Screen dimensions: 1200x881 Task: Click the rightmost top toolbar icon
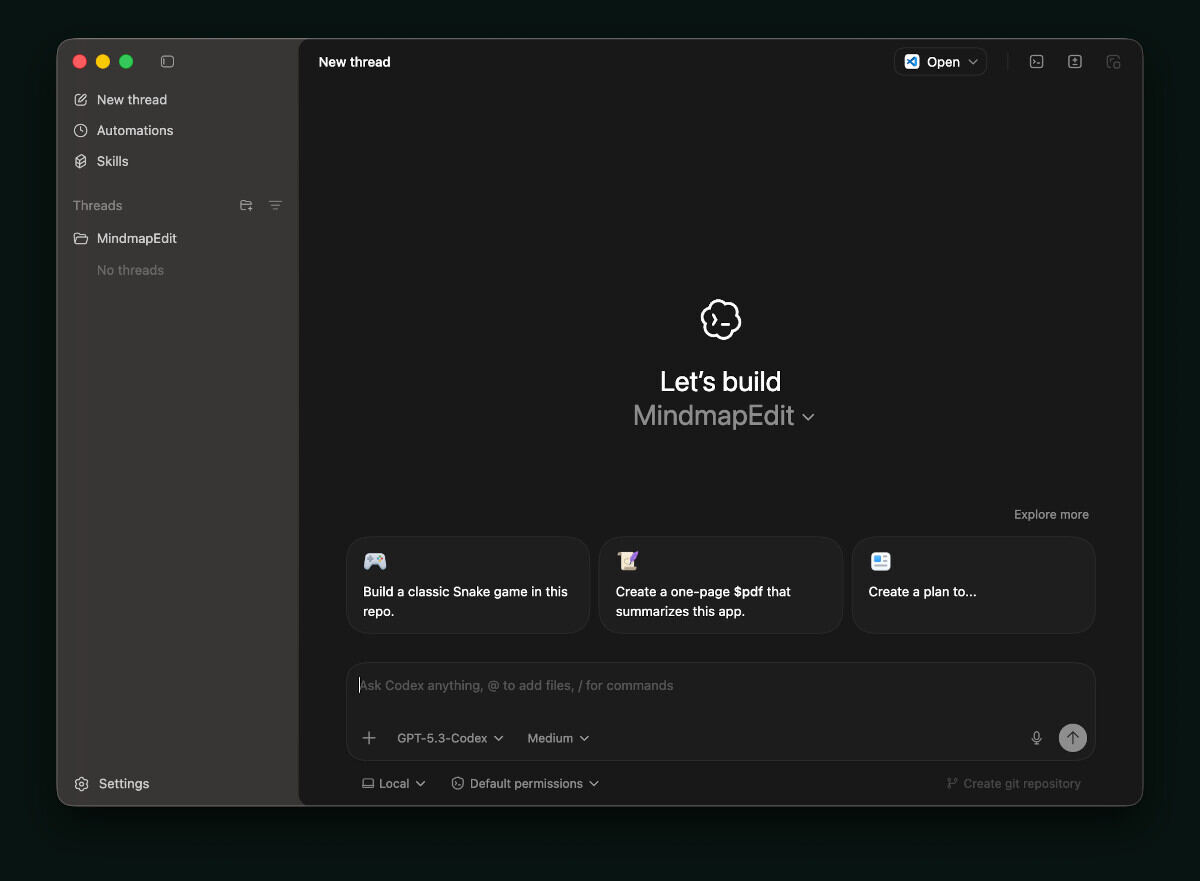(x=1113, y=62)
